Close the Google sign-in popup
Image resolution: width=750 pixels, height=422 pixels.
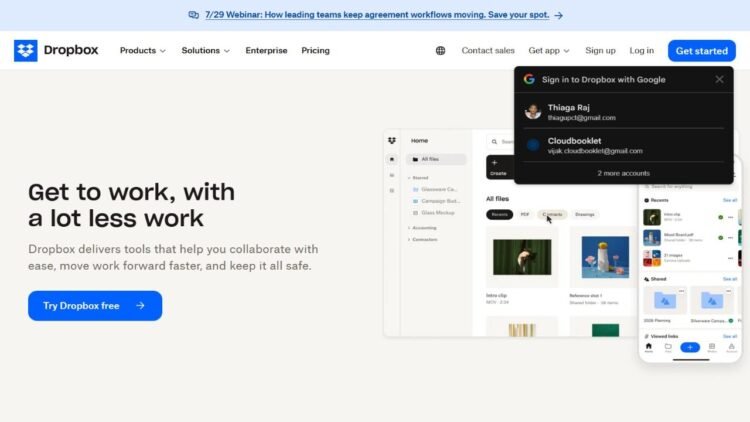tap(719, 79)
